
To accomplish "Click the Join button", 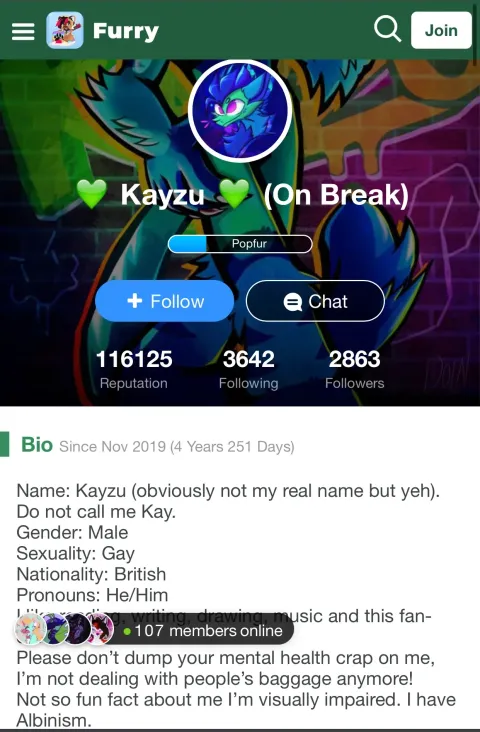I will click(441, 30).
